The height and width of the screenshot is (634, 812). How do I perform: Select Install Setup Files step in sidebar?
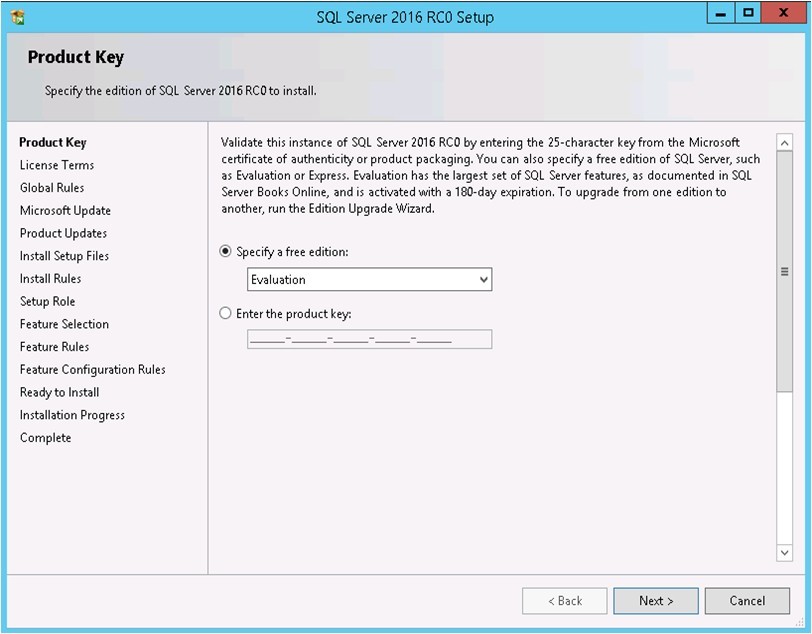click(x=64, y=256)
